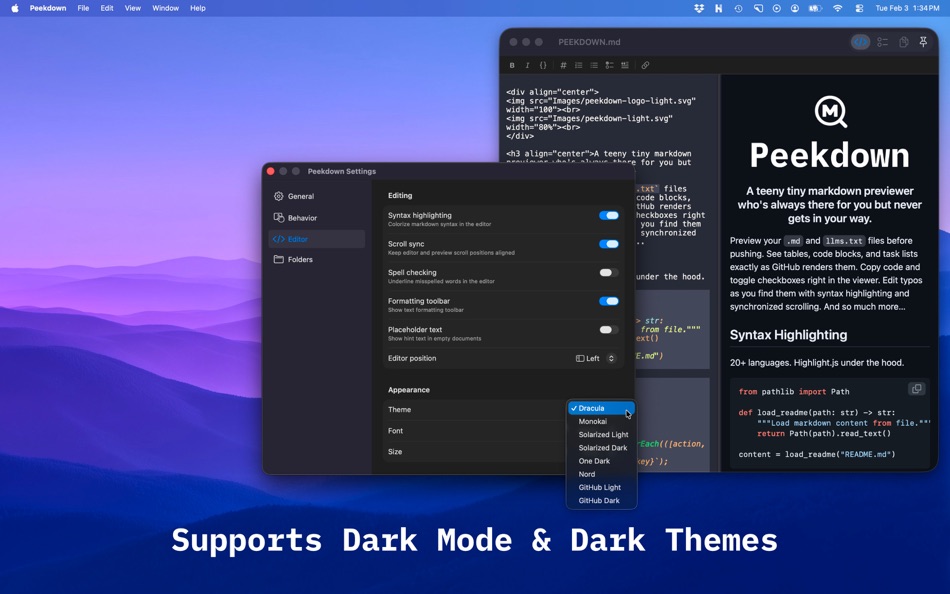Insert block quote from editor toolbar
This screenshot has height=594, width=950.
point(625,65)
